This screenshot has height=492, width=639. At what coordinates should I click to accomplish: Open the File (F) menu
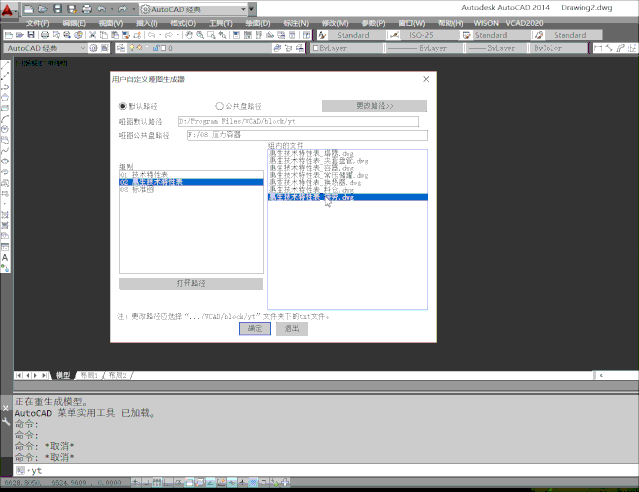[x=37, y=23]
